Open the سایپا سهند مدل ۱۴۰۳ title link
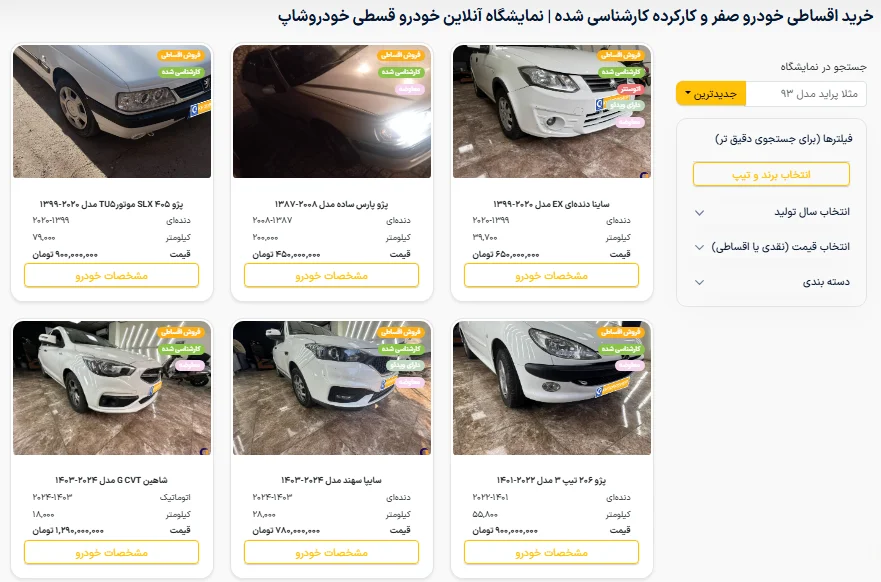 tap(331, 480)
